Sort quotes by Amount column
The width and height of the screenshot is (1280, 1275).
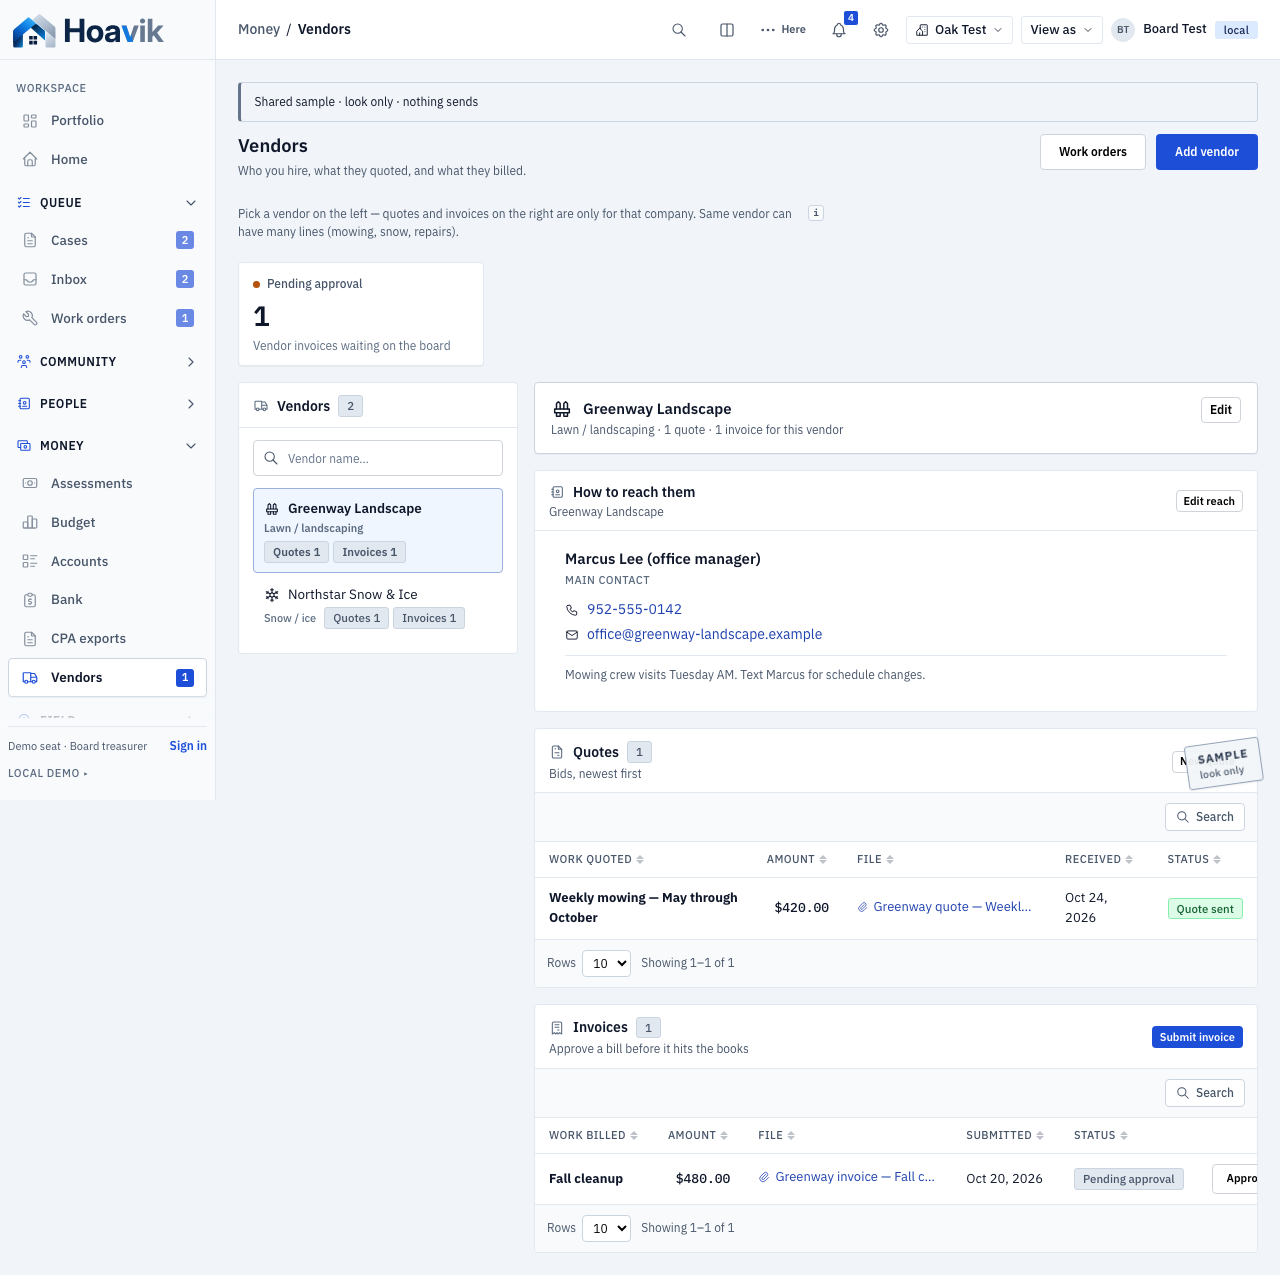click(796, 859)
